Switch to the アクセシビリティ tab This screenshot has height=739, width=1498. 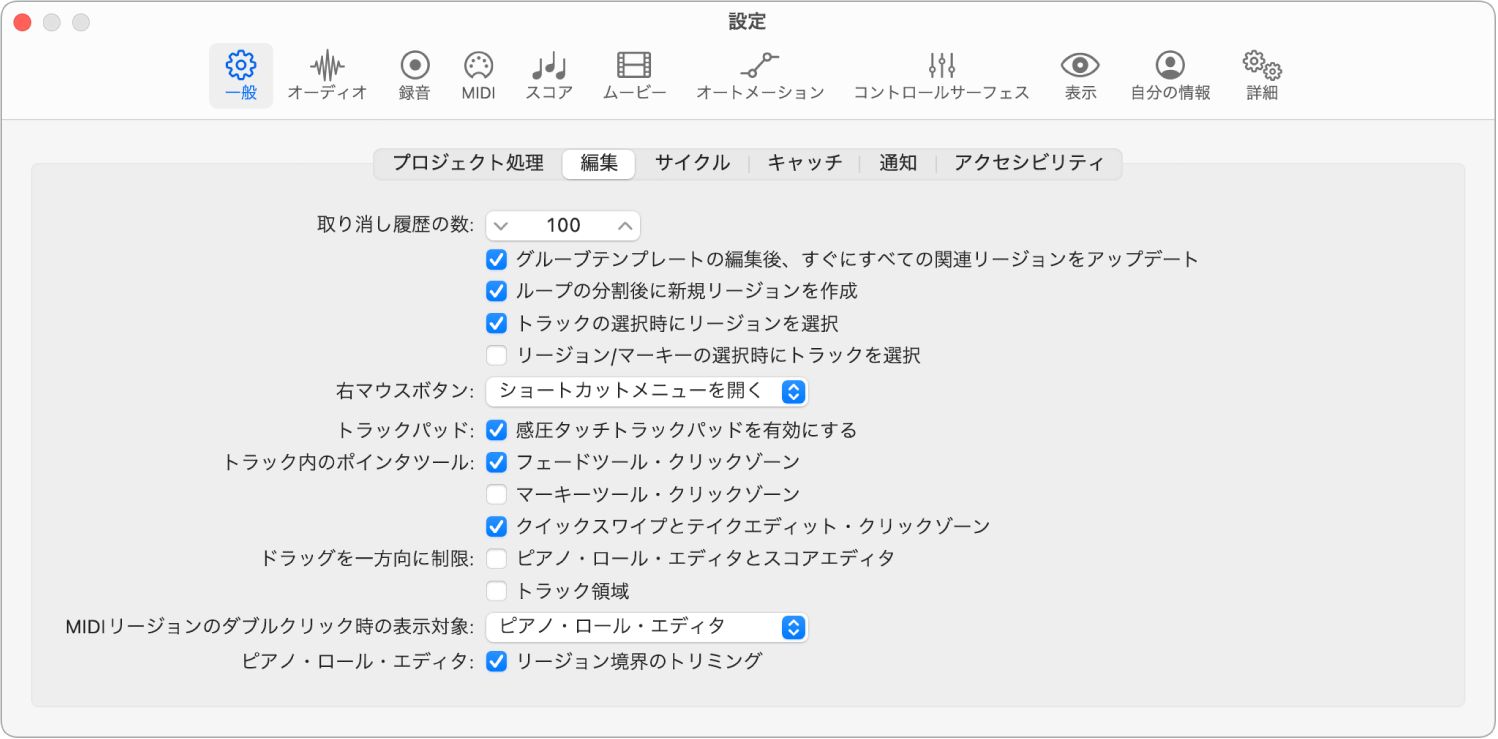point(1030,163)
